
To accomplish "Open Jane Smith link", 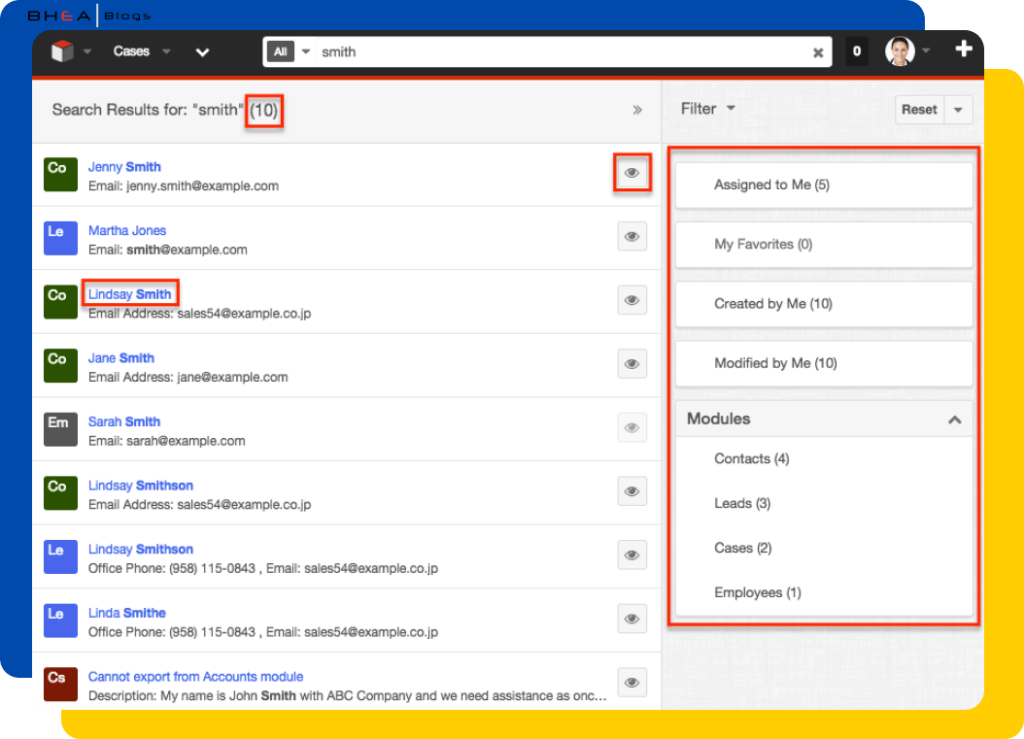I will (x=121, y=358).
